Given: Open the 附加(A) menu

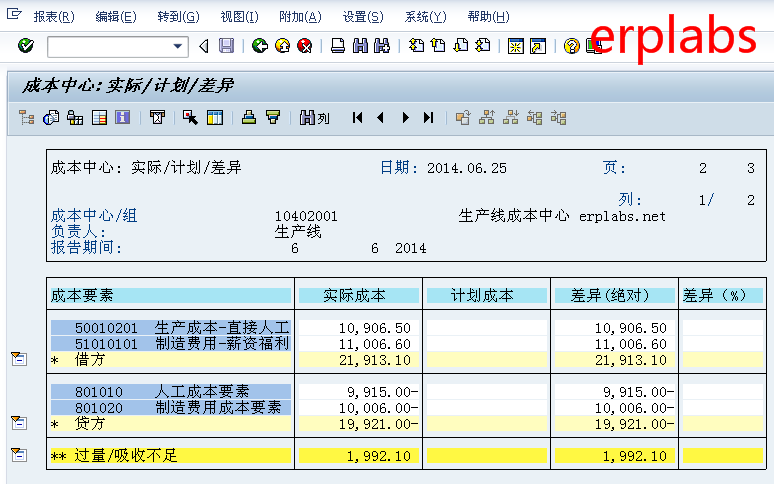Looking at the screenshot, I should pyautogui.click(x=300, y=17).
